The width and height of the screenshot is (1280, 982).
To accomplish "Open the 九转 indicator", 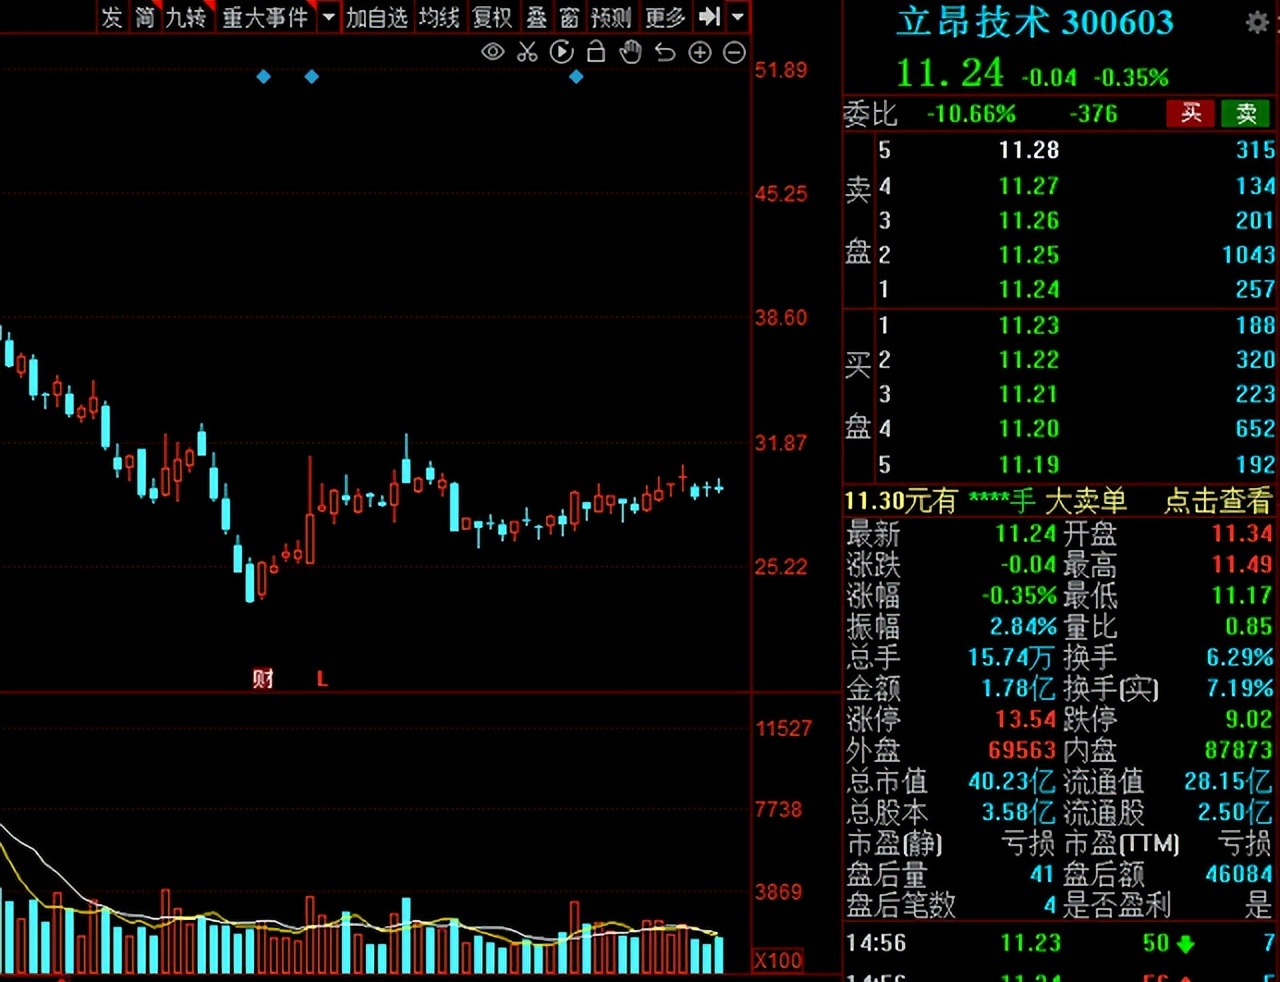I will [x=186, y=17].
